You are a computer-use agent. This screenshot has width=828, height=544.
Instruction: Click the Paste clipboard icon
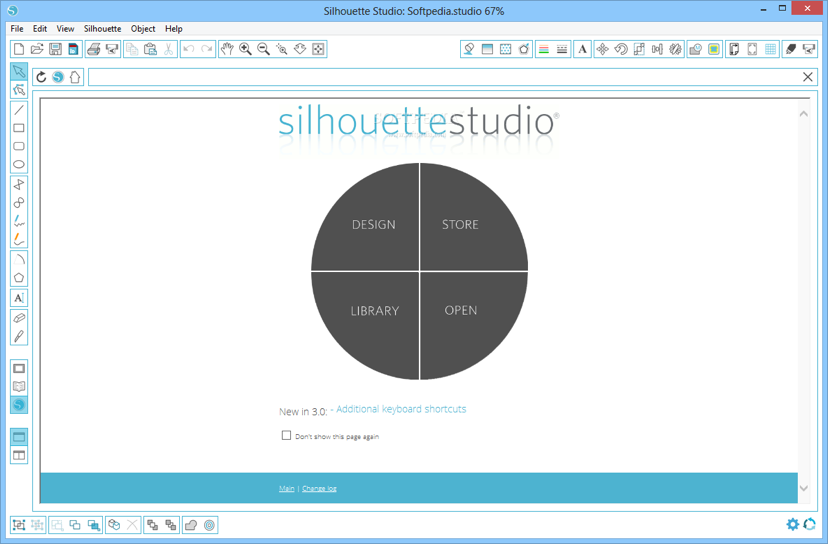(x=150, y=49)
